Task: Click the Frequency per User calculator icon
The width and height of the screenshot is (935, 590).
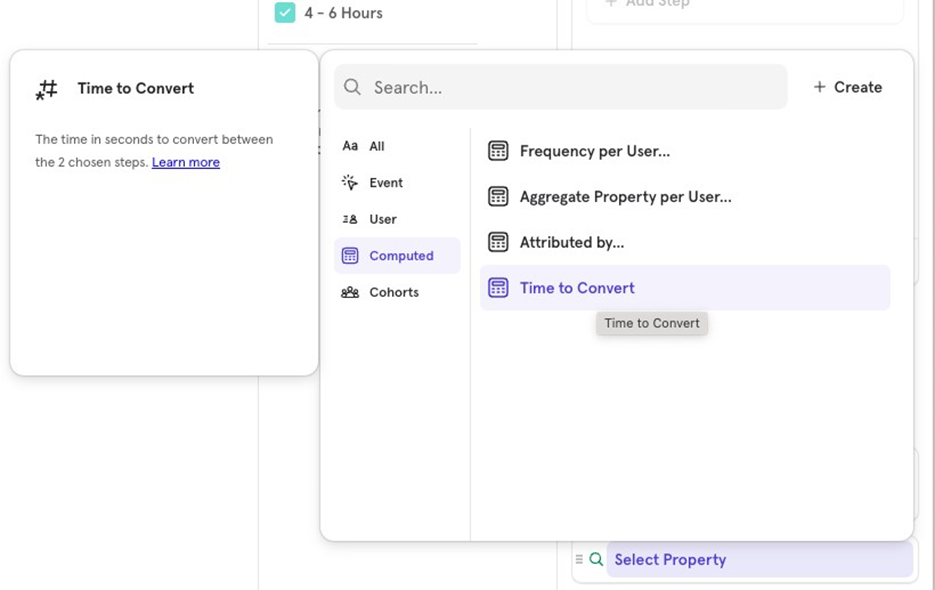Action: click(498, 151)
